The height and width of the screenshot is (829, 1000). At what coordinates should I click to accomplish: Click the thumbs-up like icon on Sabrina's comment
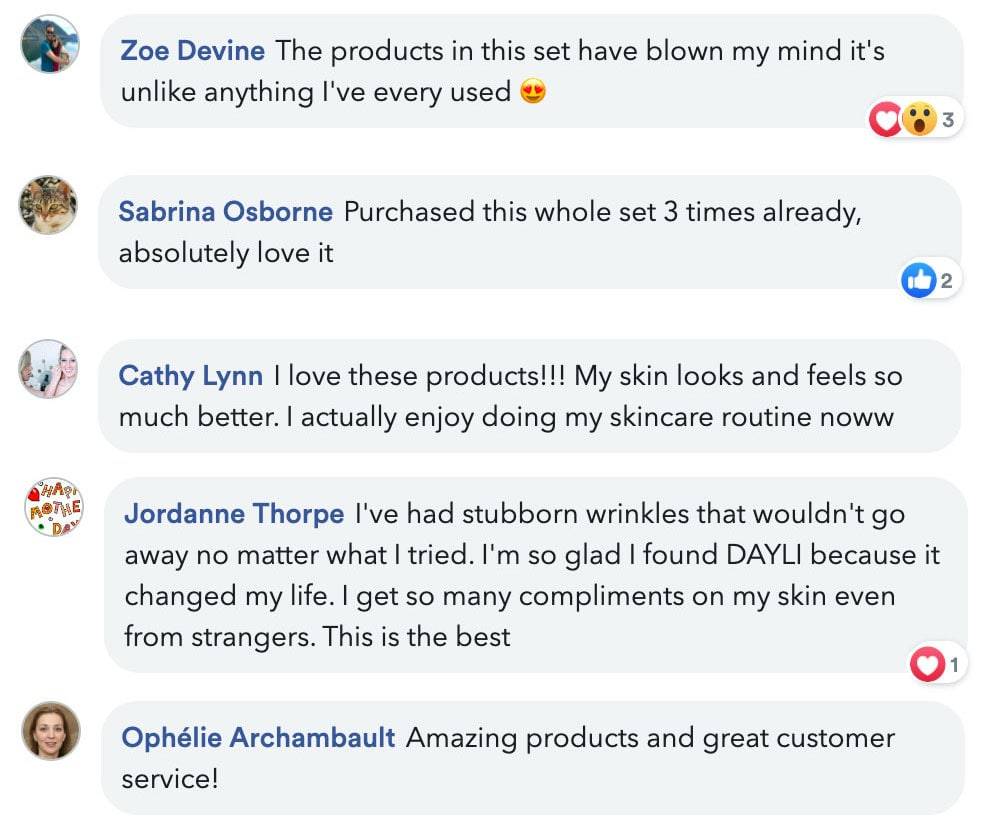point(918,280)
